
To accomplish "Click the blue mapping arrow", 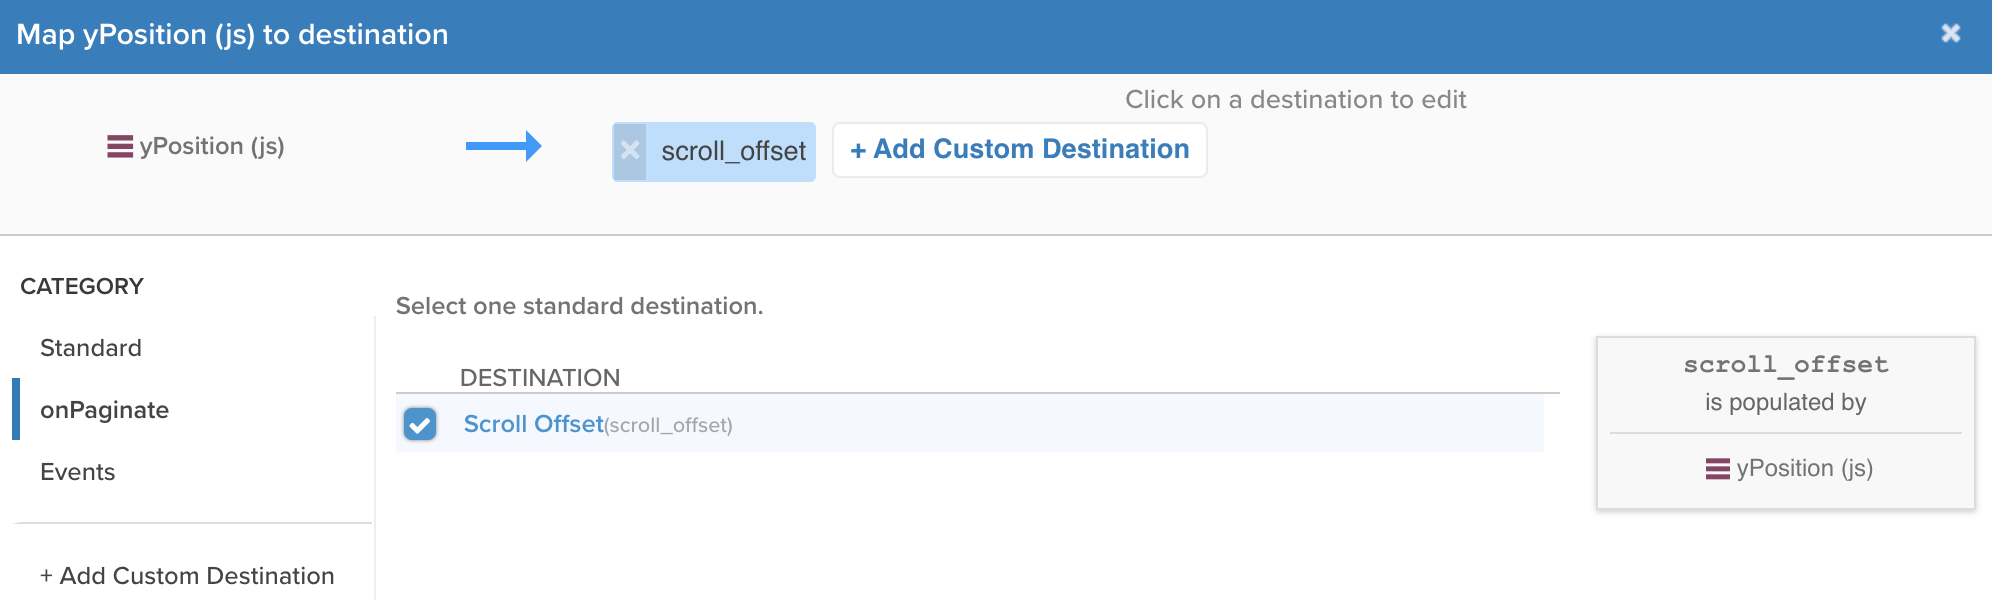I will (503, 147).
